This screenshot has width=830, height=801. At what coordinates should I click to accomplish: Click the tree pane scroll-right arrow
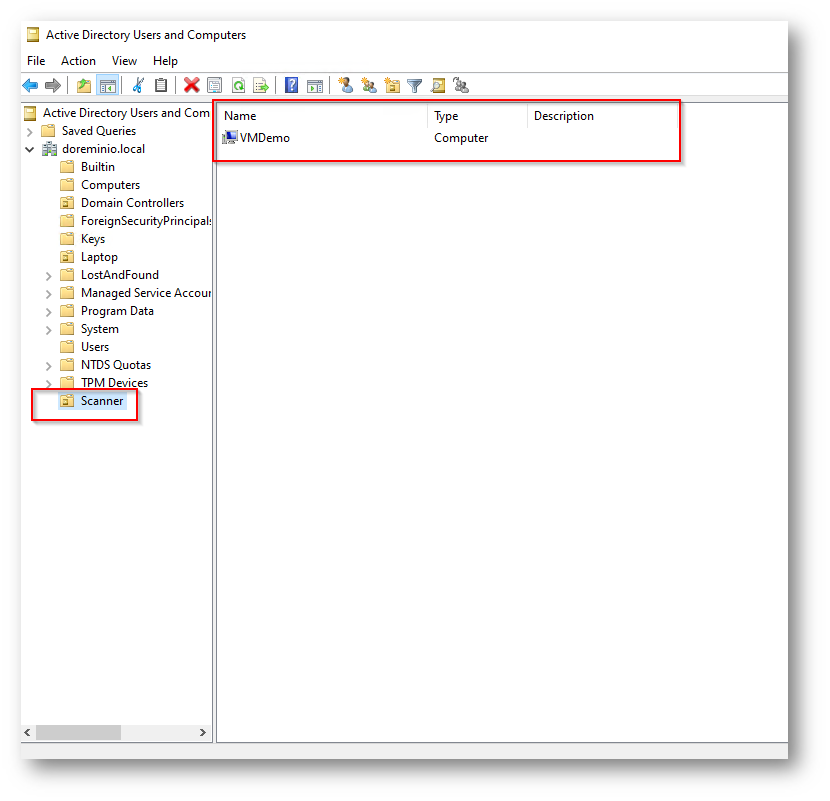click(x=203, y=732)
